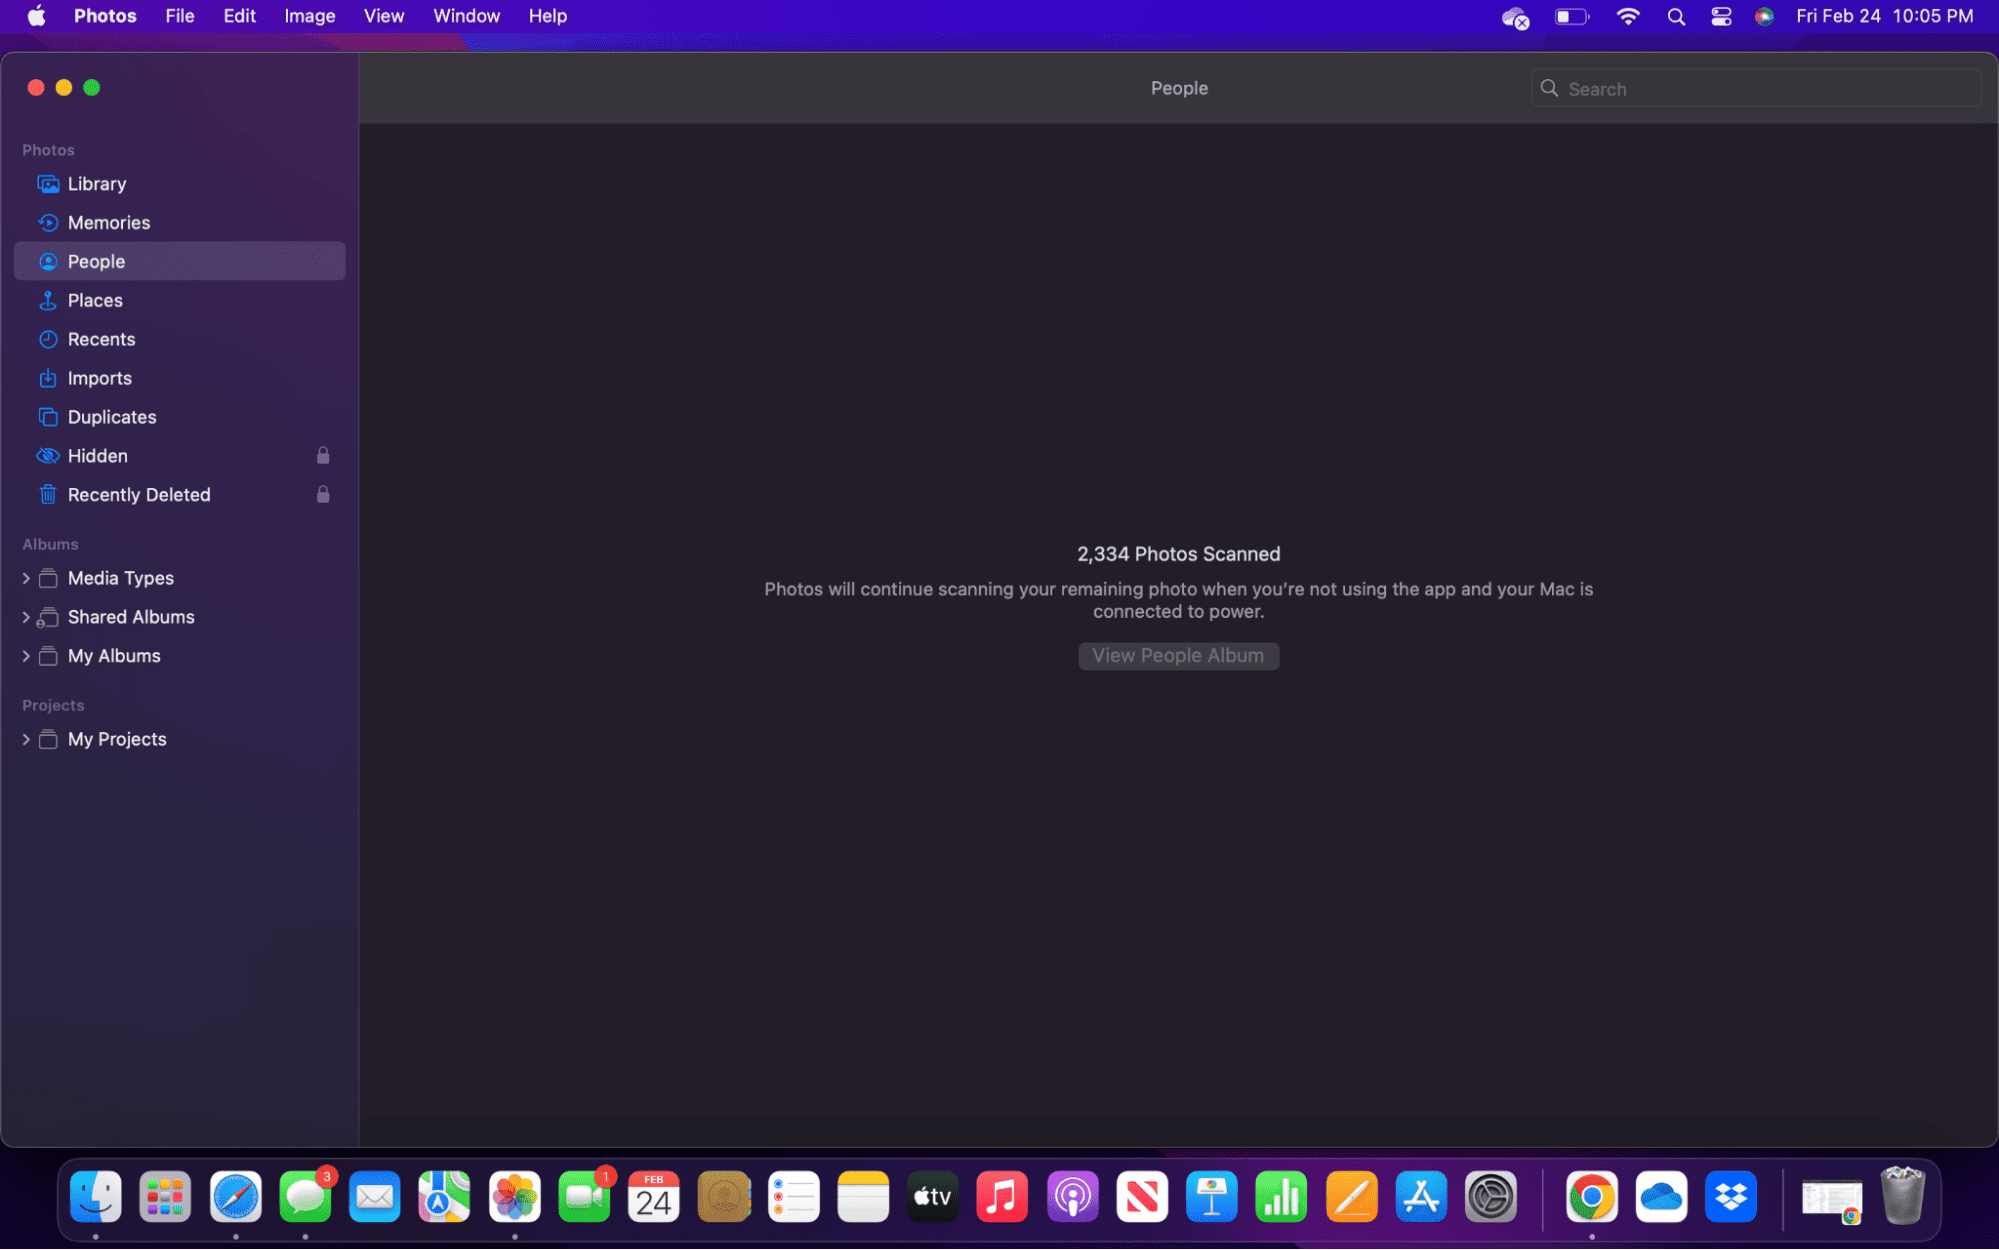This screenshot has height=1250, width=1999.
Task: Open App Store from the Dock
Action: tap(1421, 1197)
